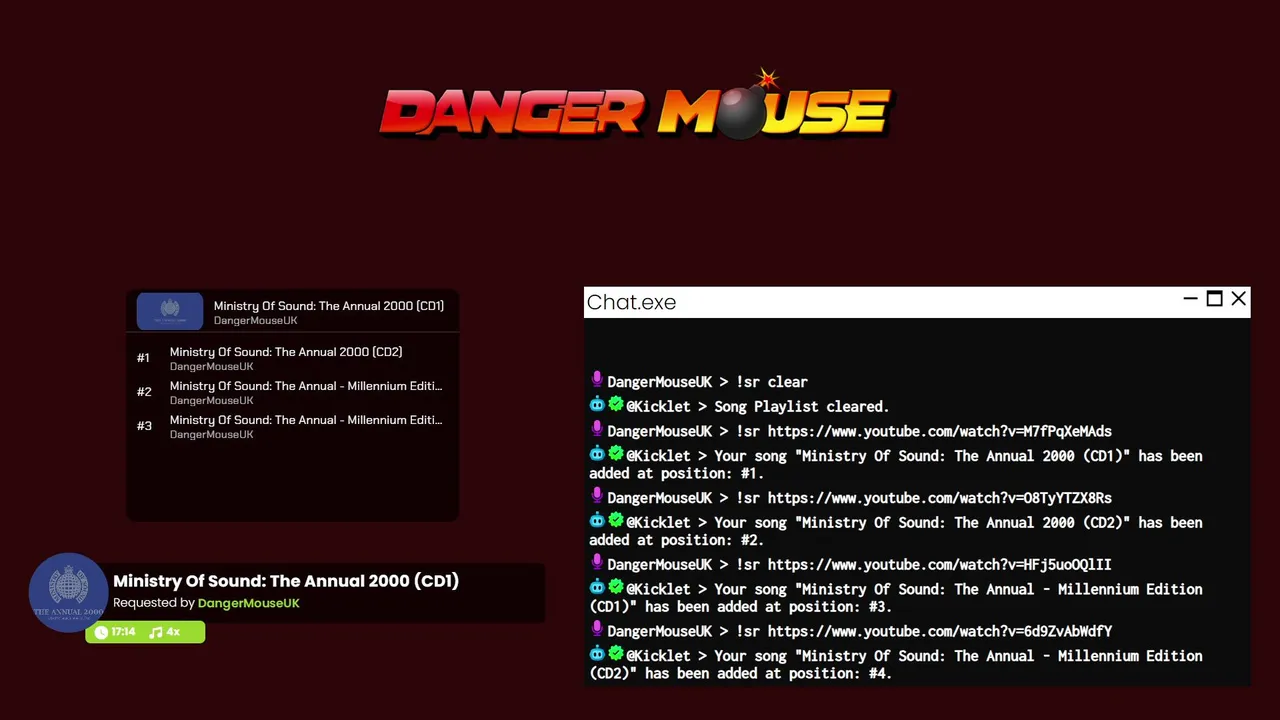The image size is (1280, 720).
Task: Click the microphone icon before the M7fPqXeMAds link message
Action: [x=597, y=430]
